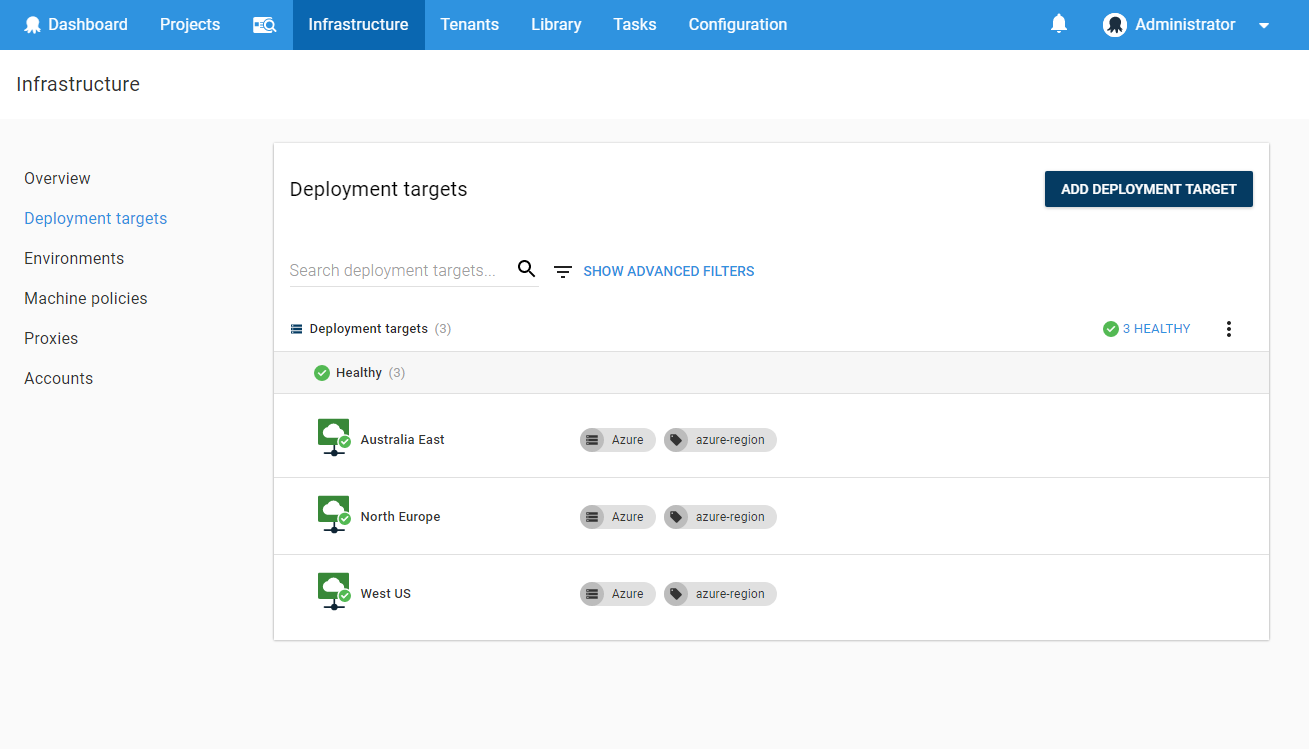Viewport: 1309px width, 749px height.
Task: Click the azure-region role chip on West US
Action: 720,594
